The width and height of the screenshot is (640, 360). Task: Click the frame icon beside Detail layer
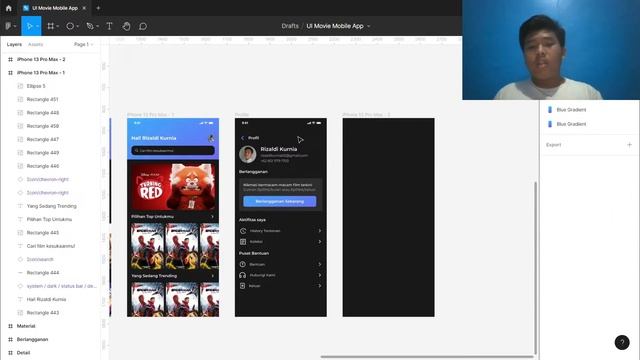point(10,353)
